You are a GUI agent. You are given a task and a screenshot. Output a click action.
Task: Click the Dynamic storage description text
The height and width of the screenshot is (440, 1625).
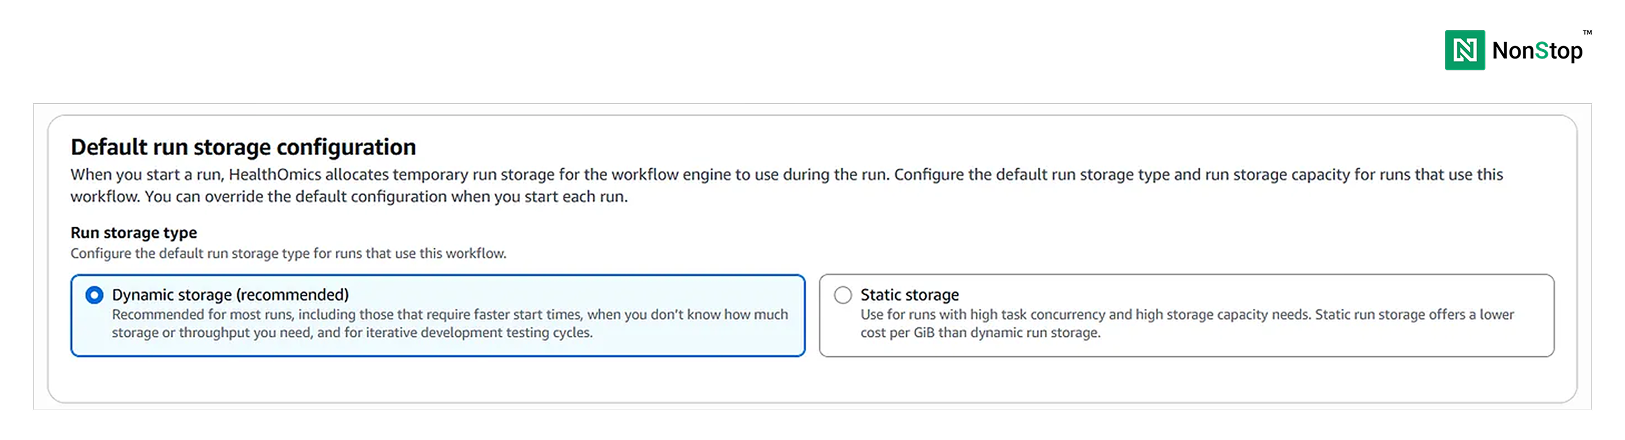[450, 323]
